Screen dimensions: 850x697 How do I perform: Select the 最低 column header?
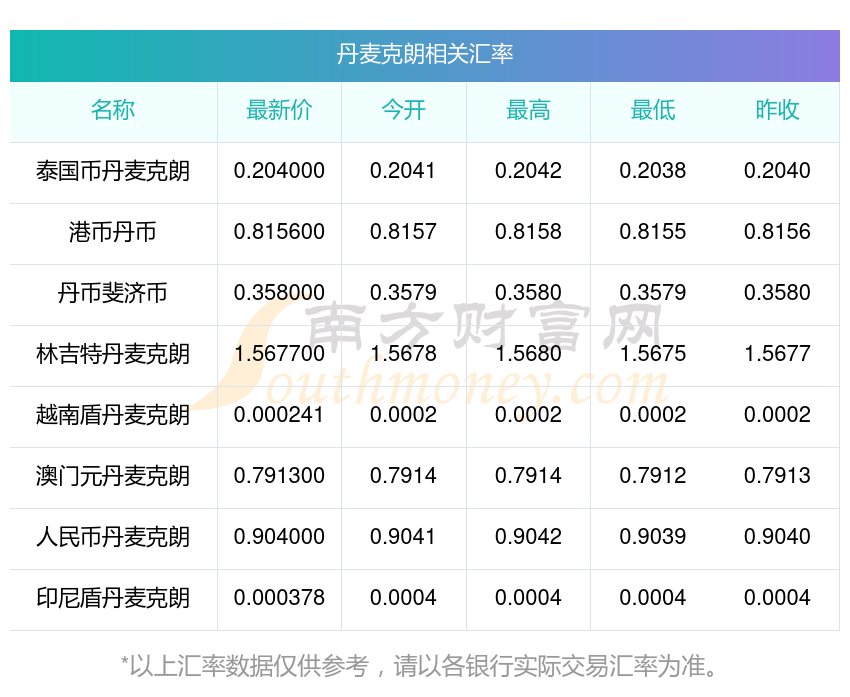pyautogui.click(x=653, y=111)
